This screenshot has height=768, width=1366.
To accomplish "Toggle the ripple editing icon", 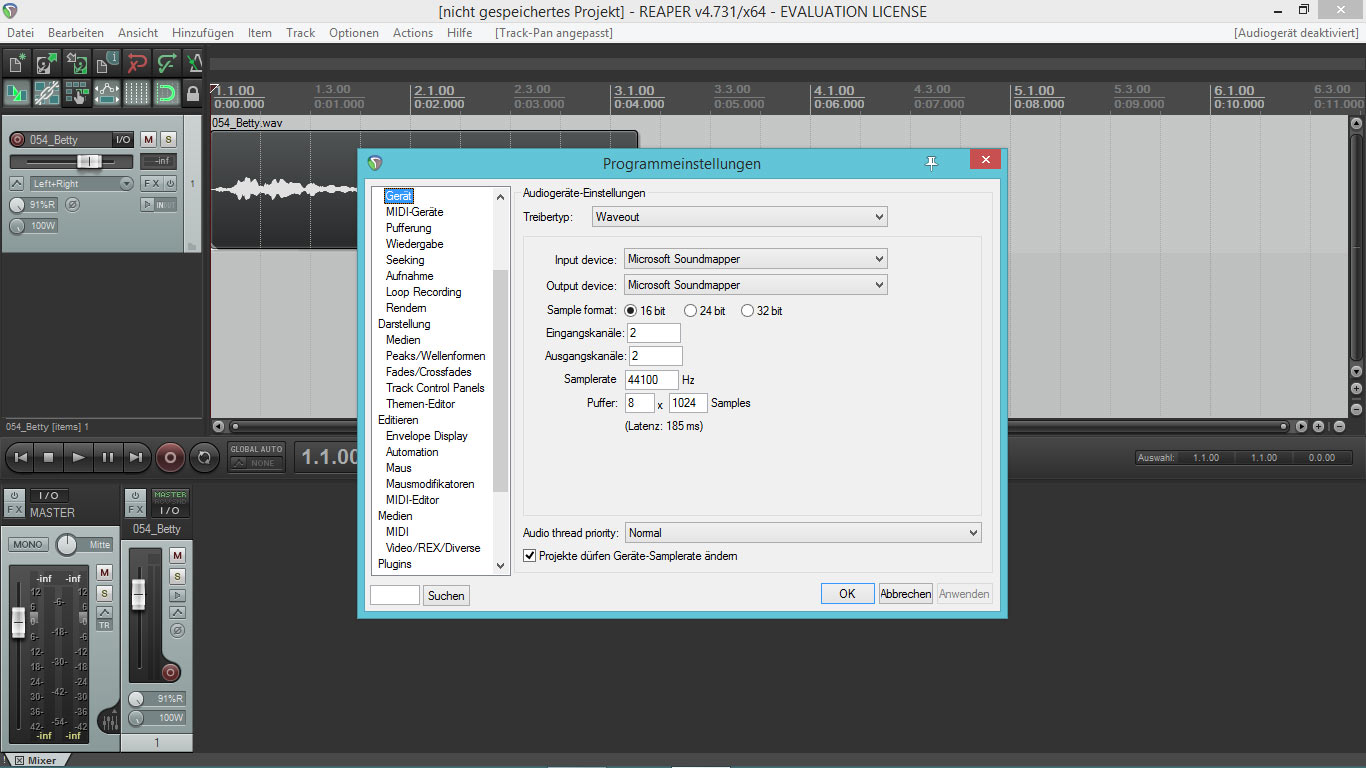I will 76,94.
